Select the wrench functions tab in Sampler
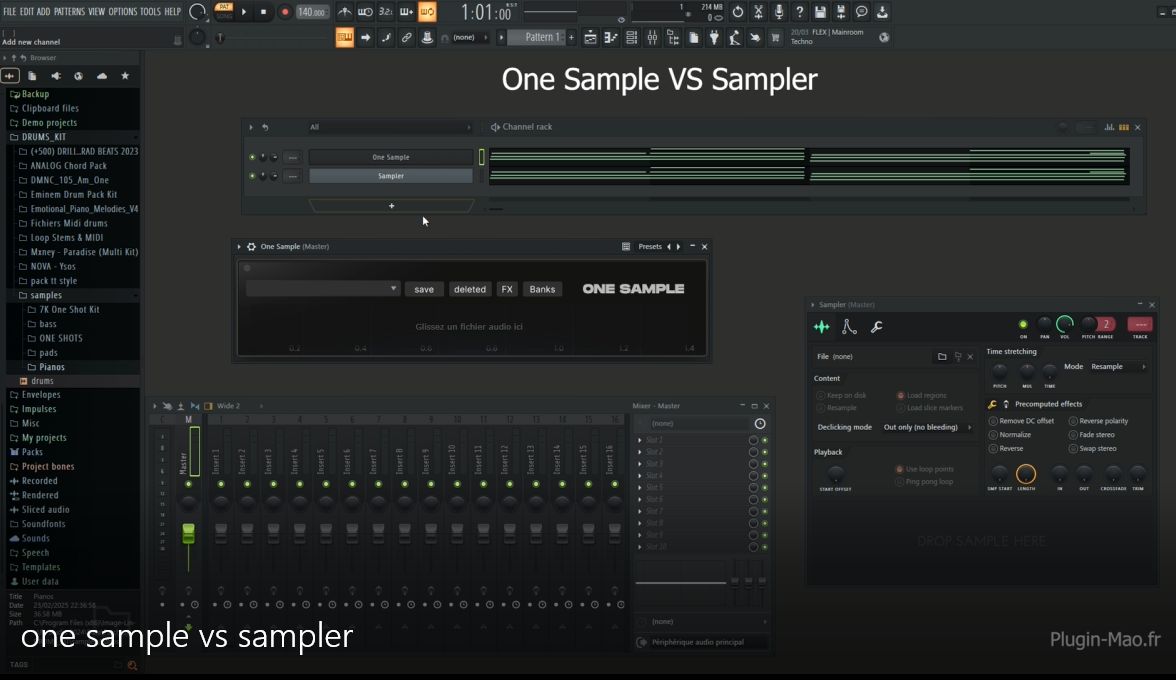 (x=877, y=327)
